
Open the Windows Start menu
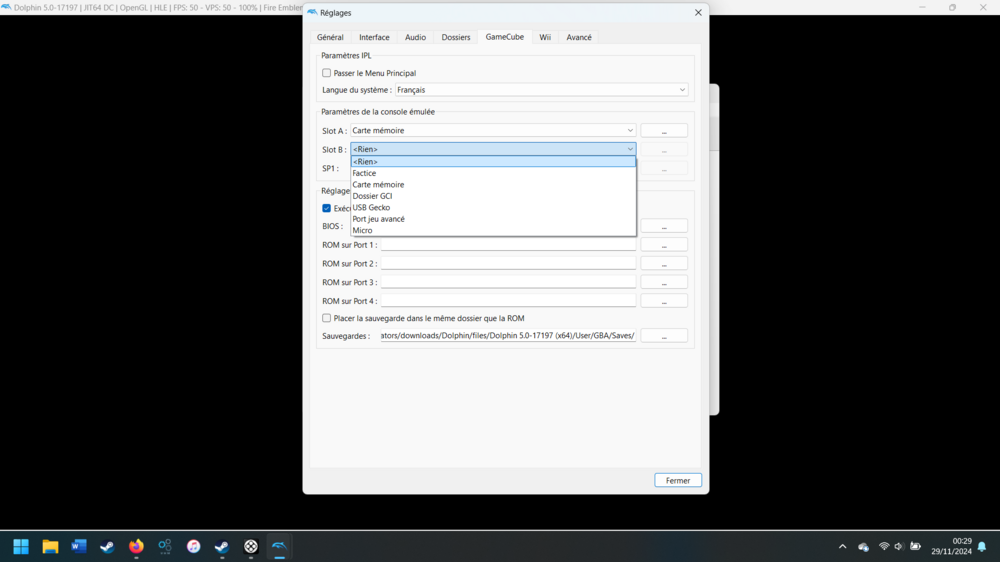pyautogui.click(x=21, y=546)
